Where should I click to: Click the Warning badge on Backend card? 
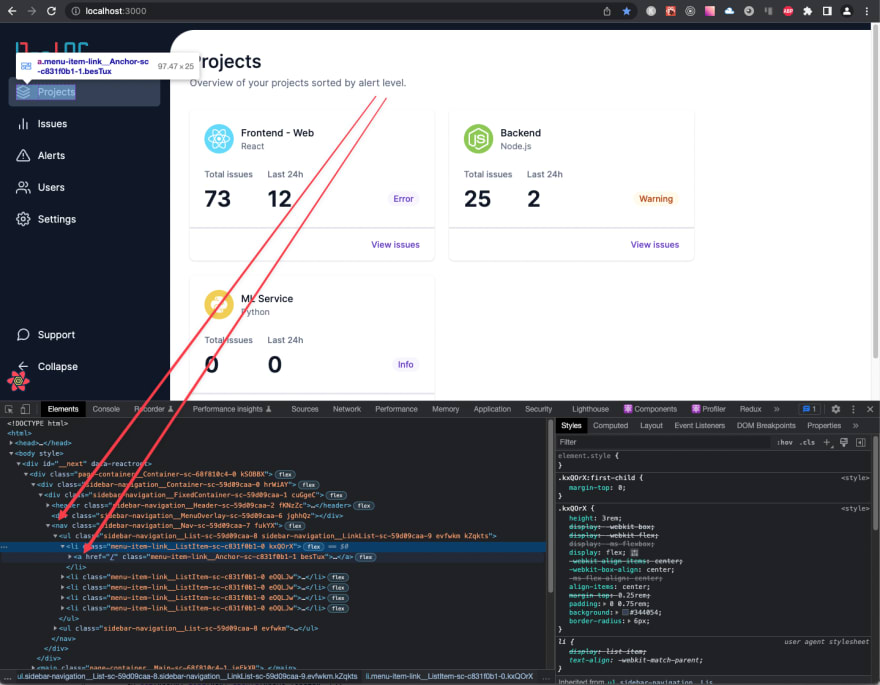[656, 199]
